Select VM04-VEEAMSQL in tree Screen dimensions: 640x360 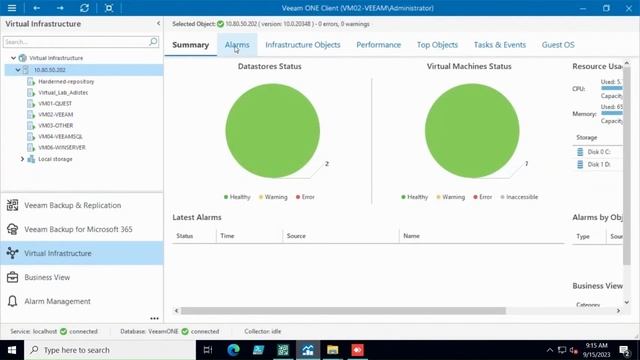60,137
